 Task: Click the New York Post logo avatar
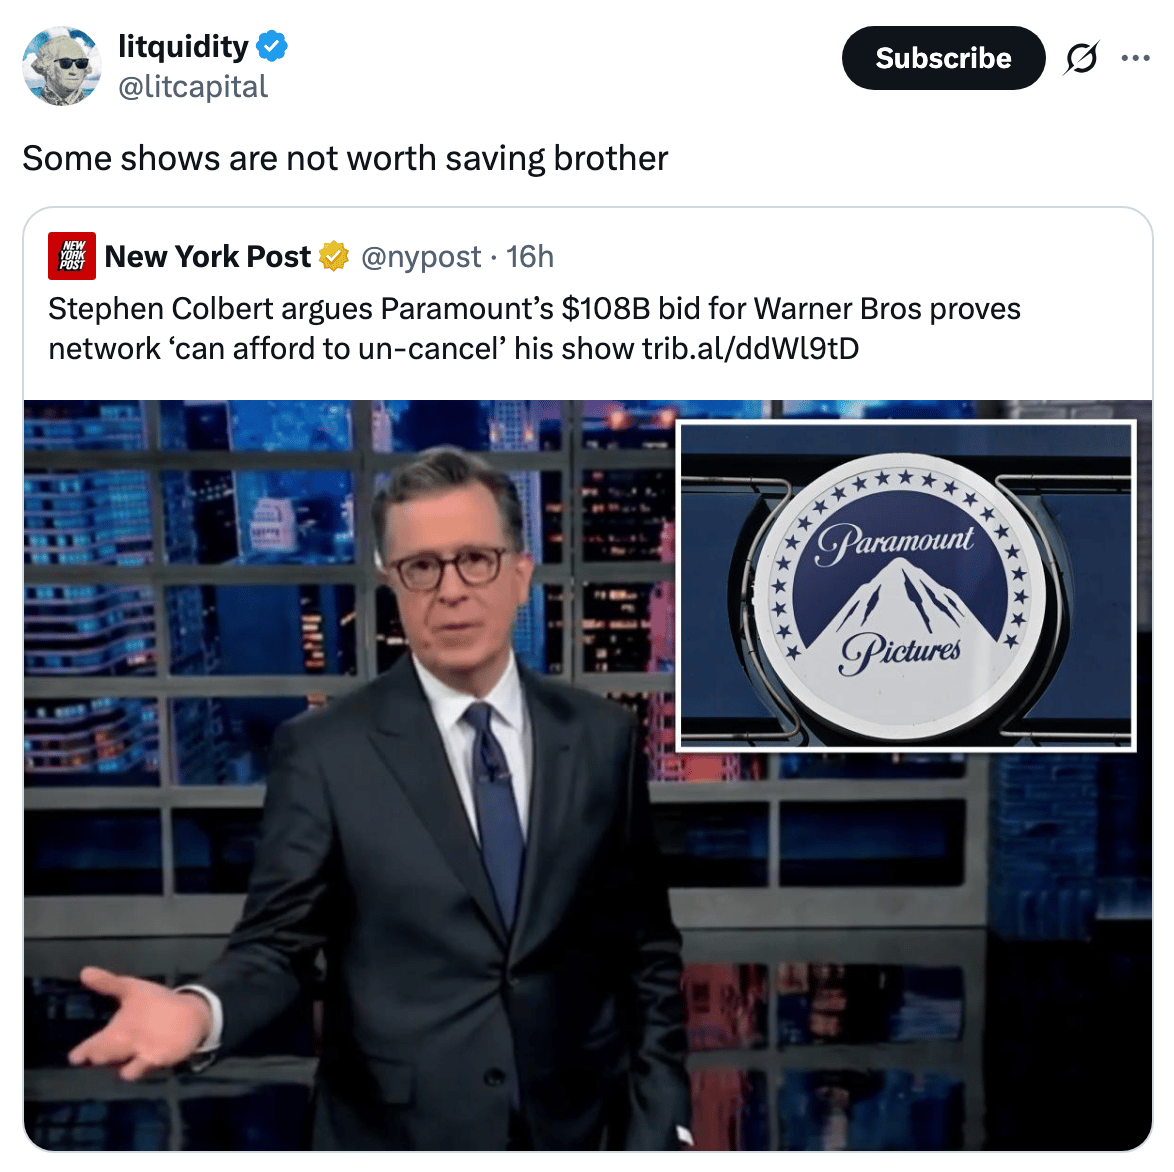pos(72,256)
